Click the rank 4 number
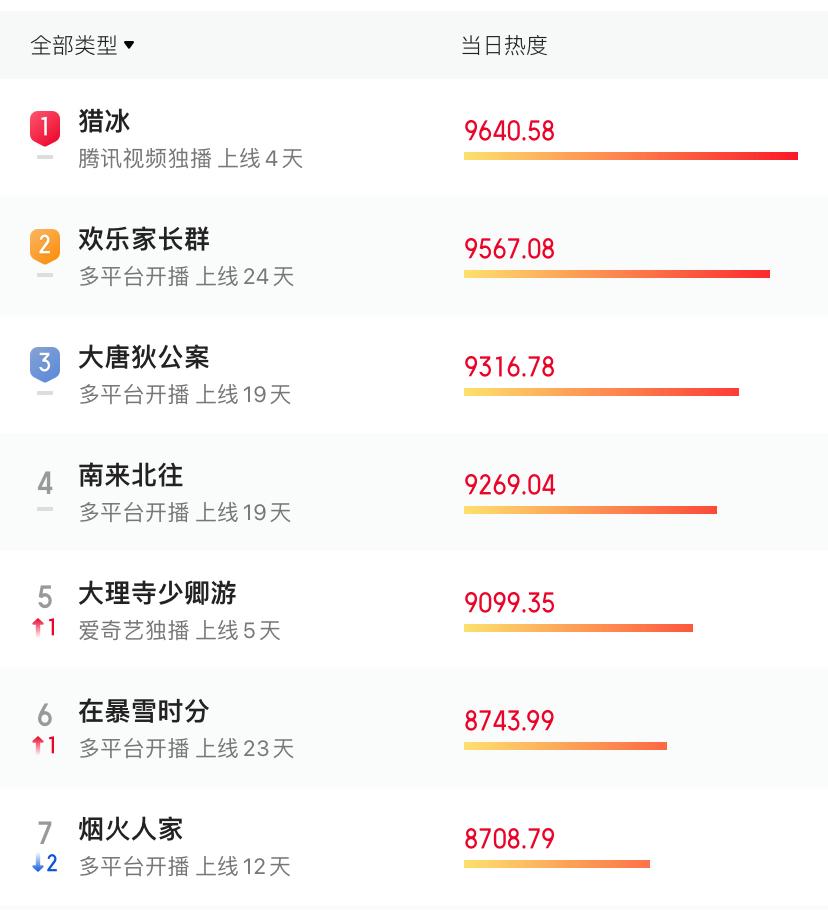828x910 pixels. tap(45, 484)
